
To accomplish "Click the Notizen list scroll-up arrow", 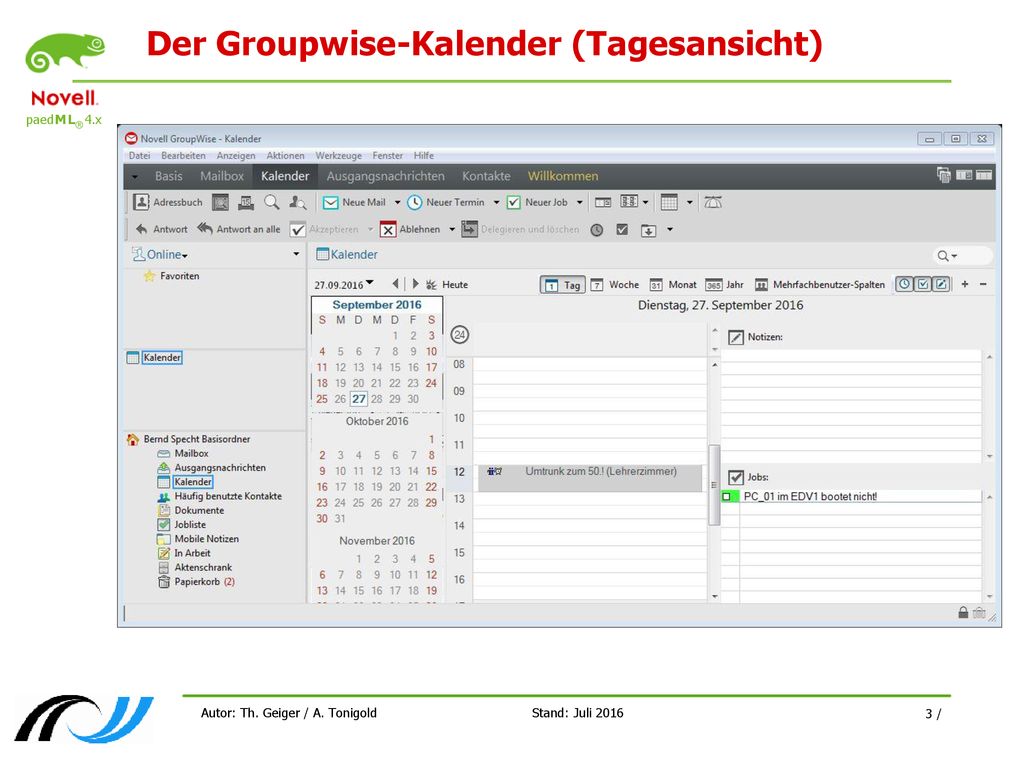I will click(989, 357).
